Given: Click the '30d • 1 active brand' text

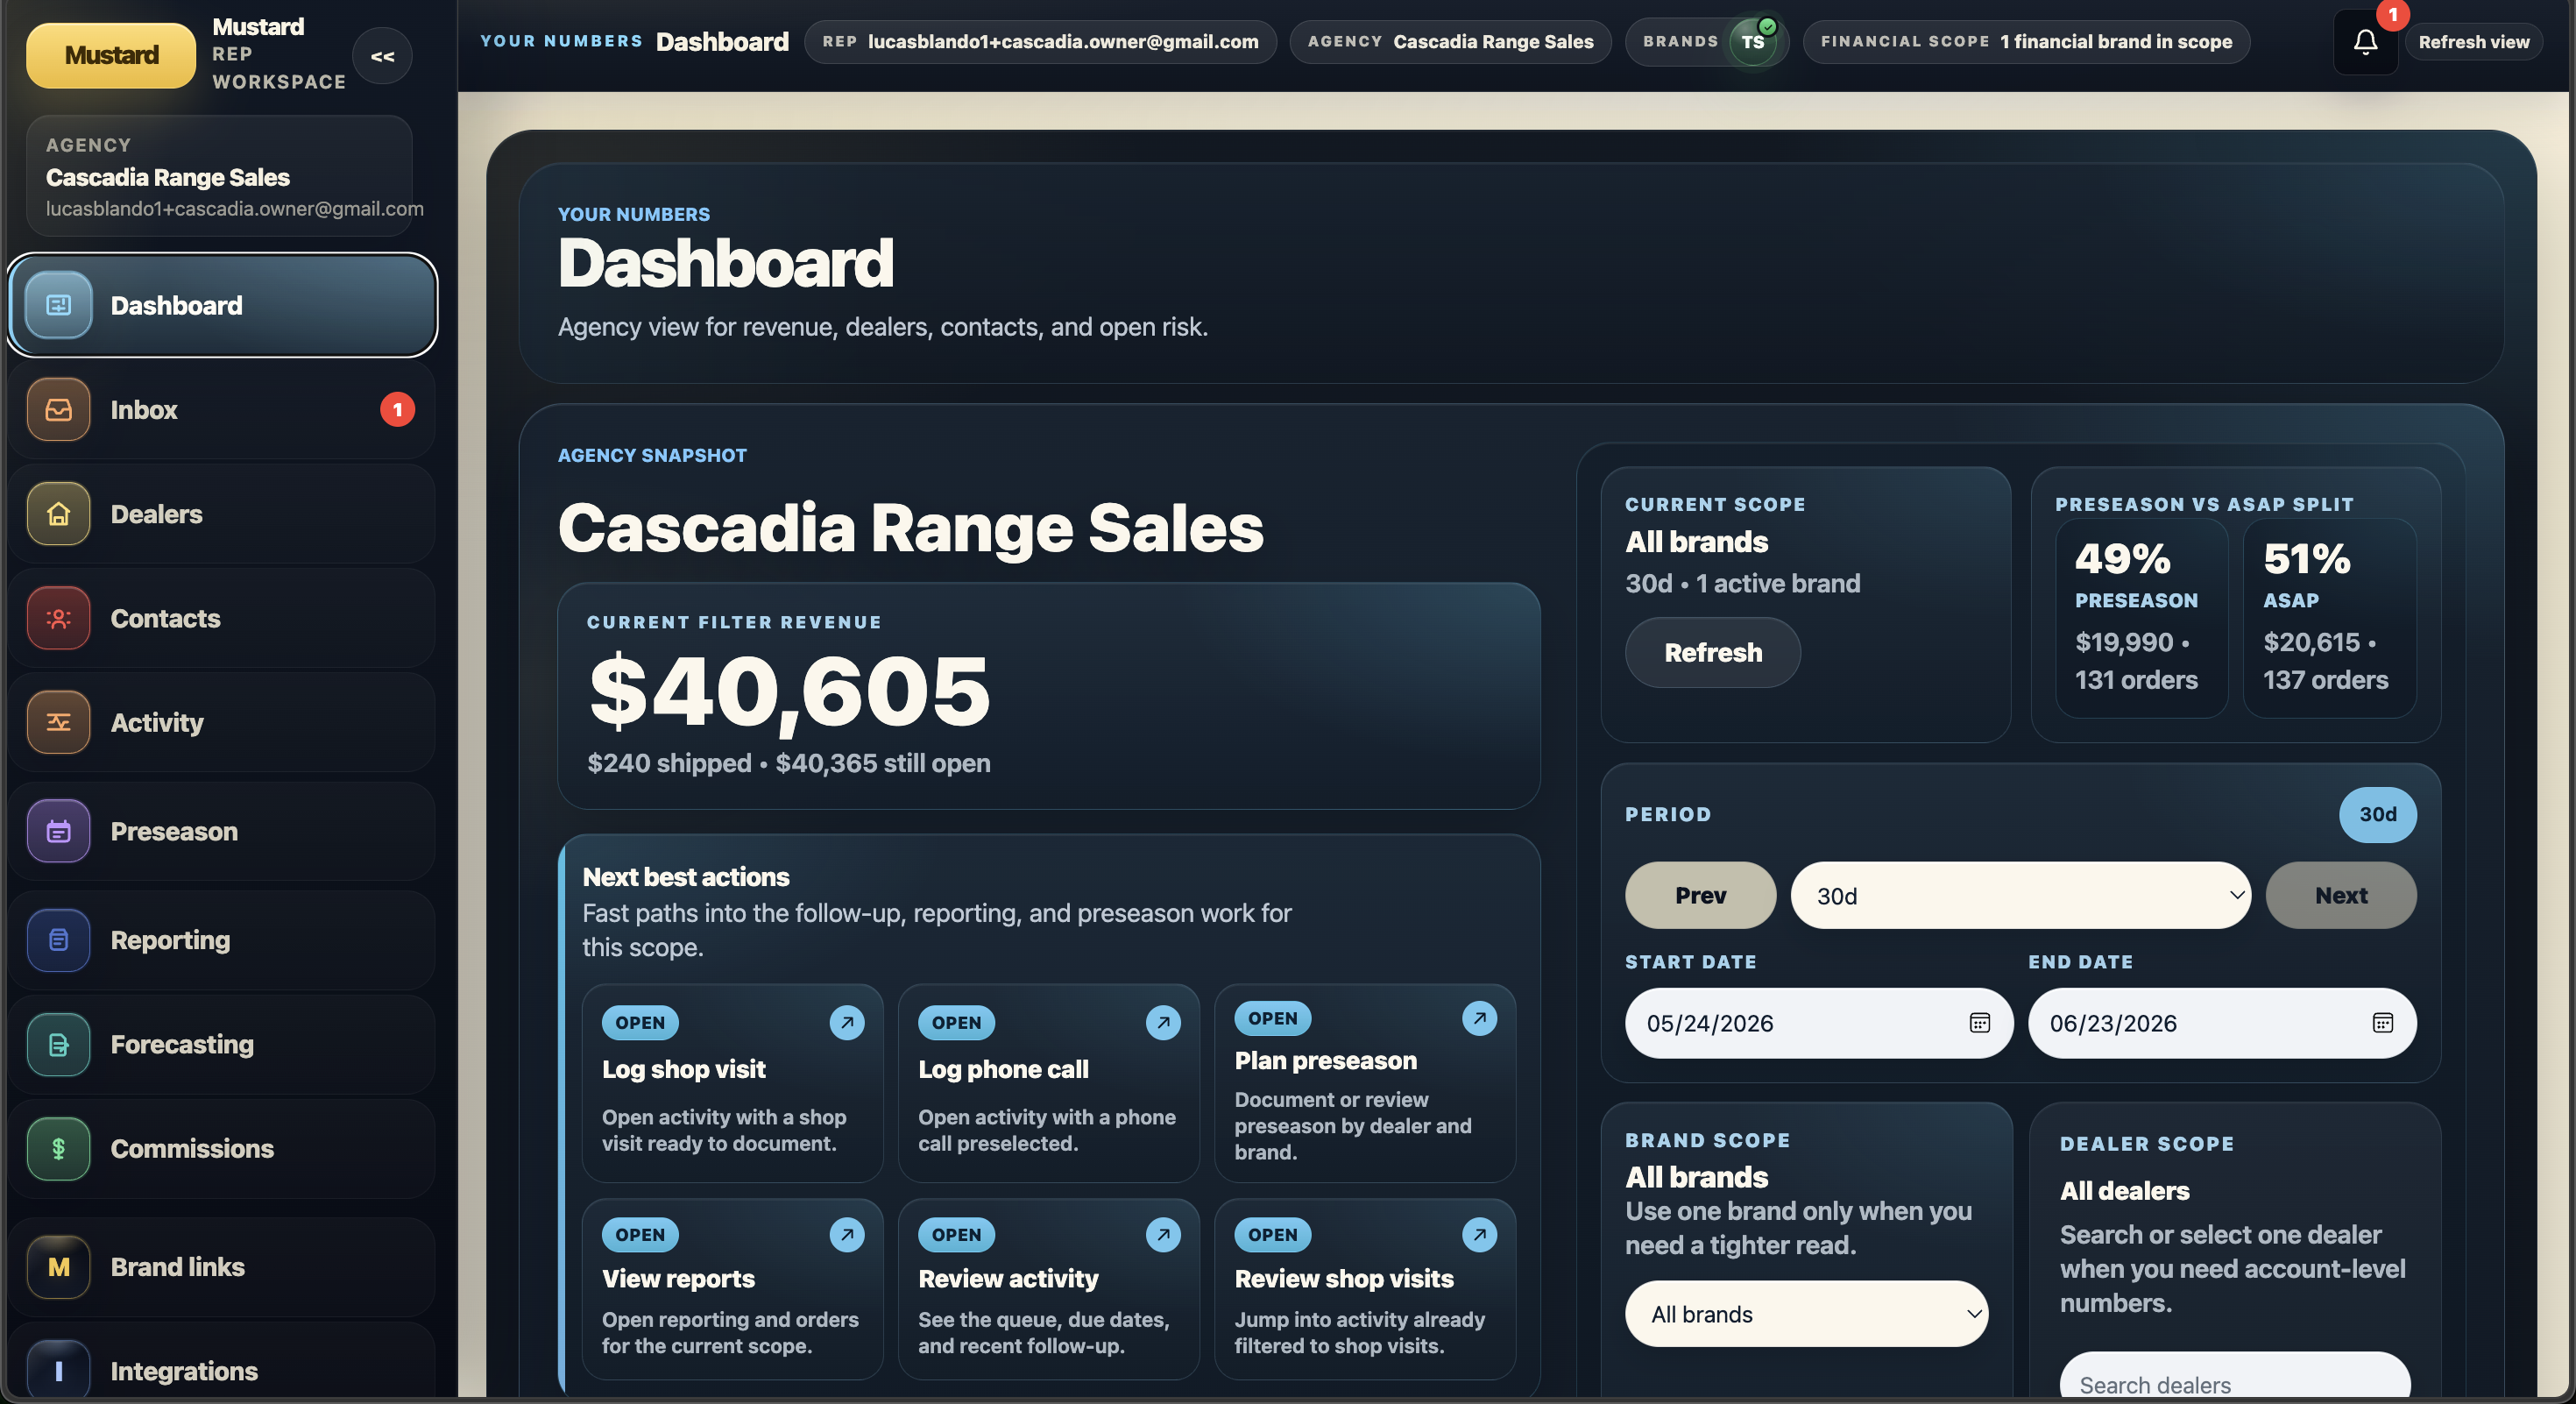Looking at the screenshot, I should (1742, 583).
